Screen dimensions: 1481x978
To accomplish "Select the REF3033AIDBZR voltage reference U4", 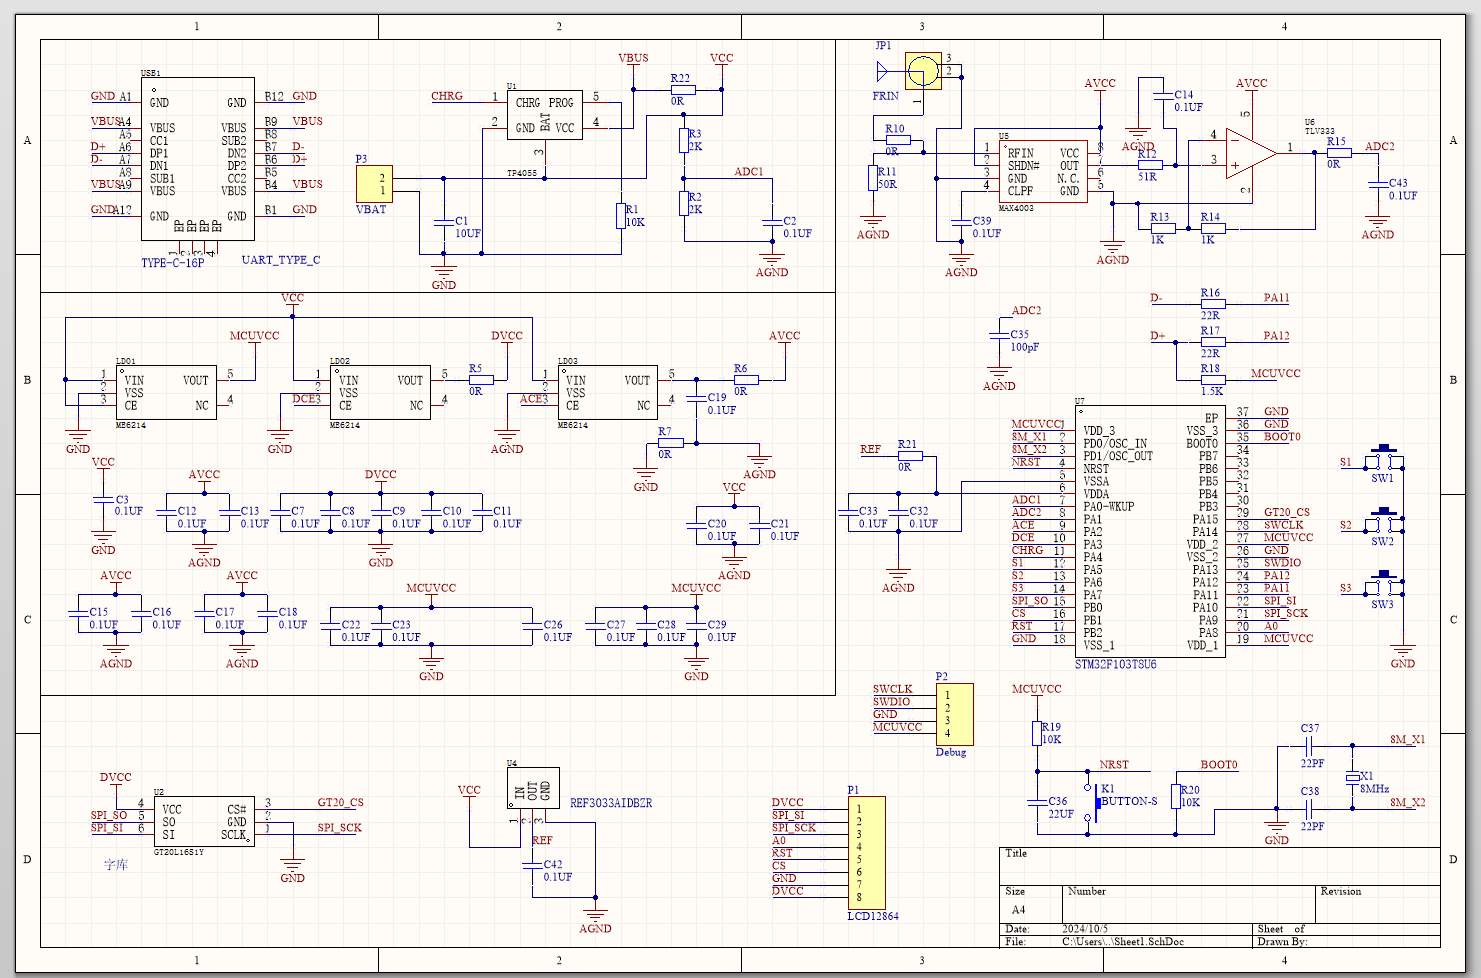I will pos(532,789).
